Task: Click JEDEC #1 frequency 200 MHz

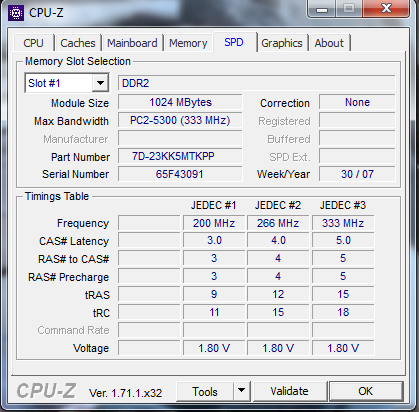Action: [214, 223]
